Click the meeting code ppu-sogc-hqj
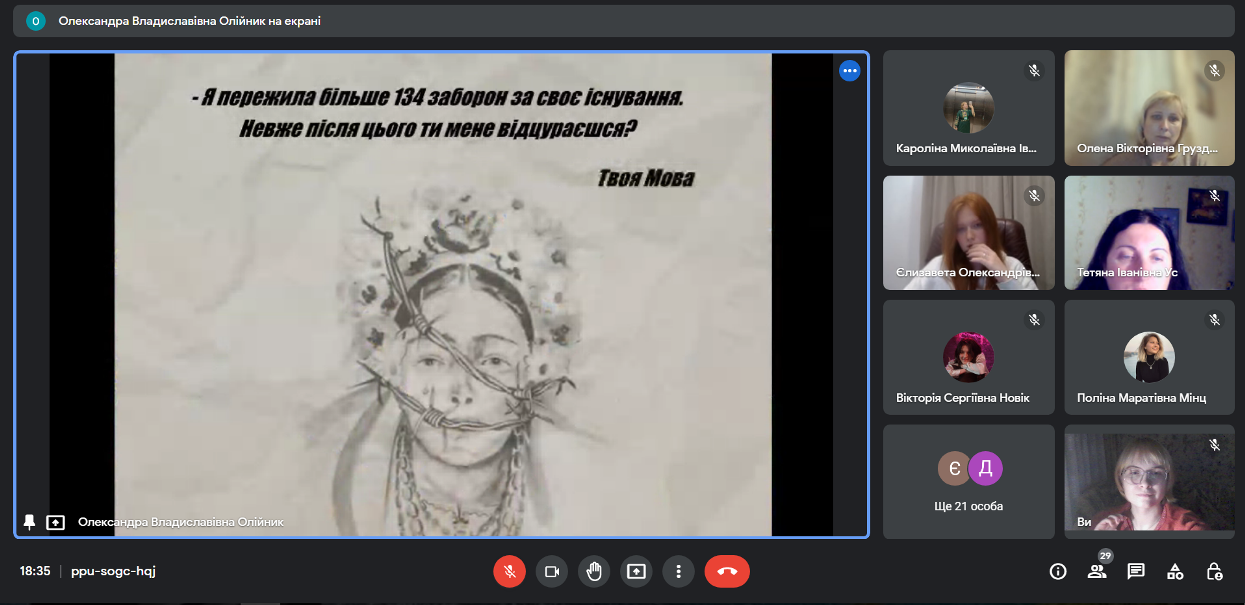This screenshot has width=1245, height=605. click(x=113, y=571)
